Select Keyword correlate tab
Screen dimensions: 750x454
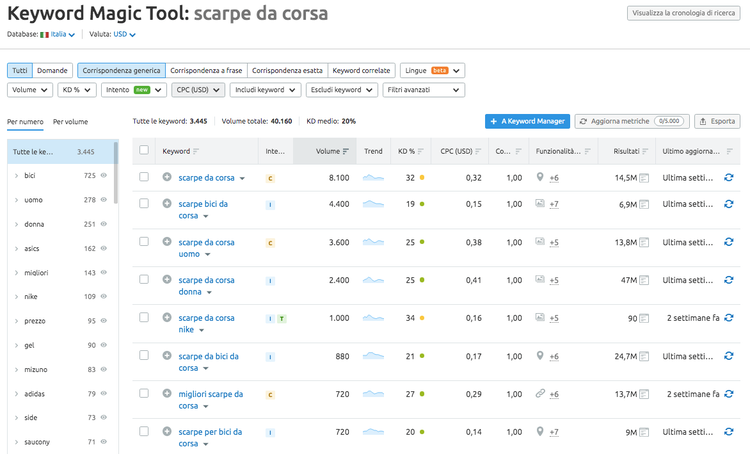click(361, 70)
